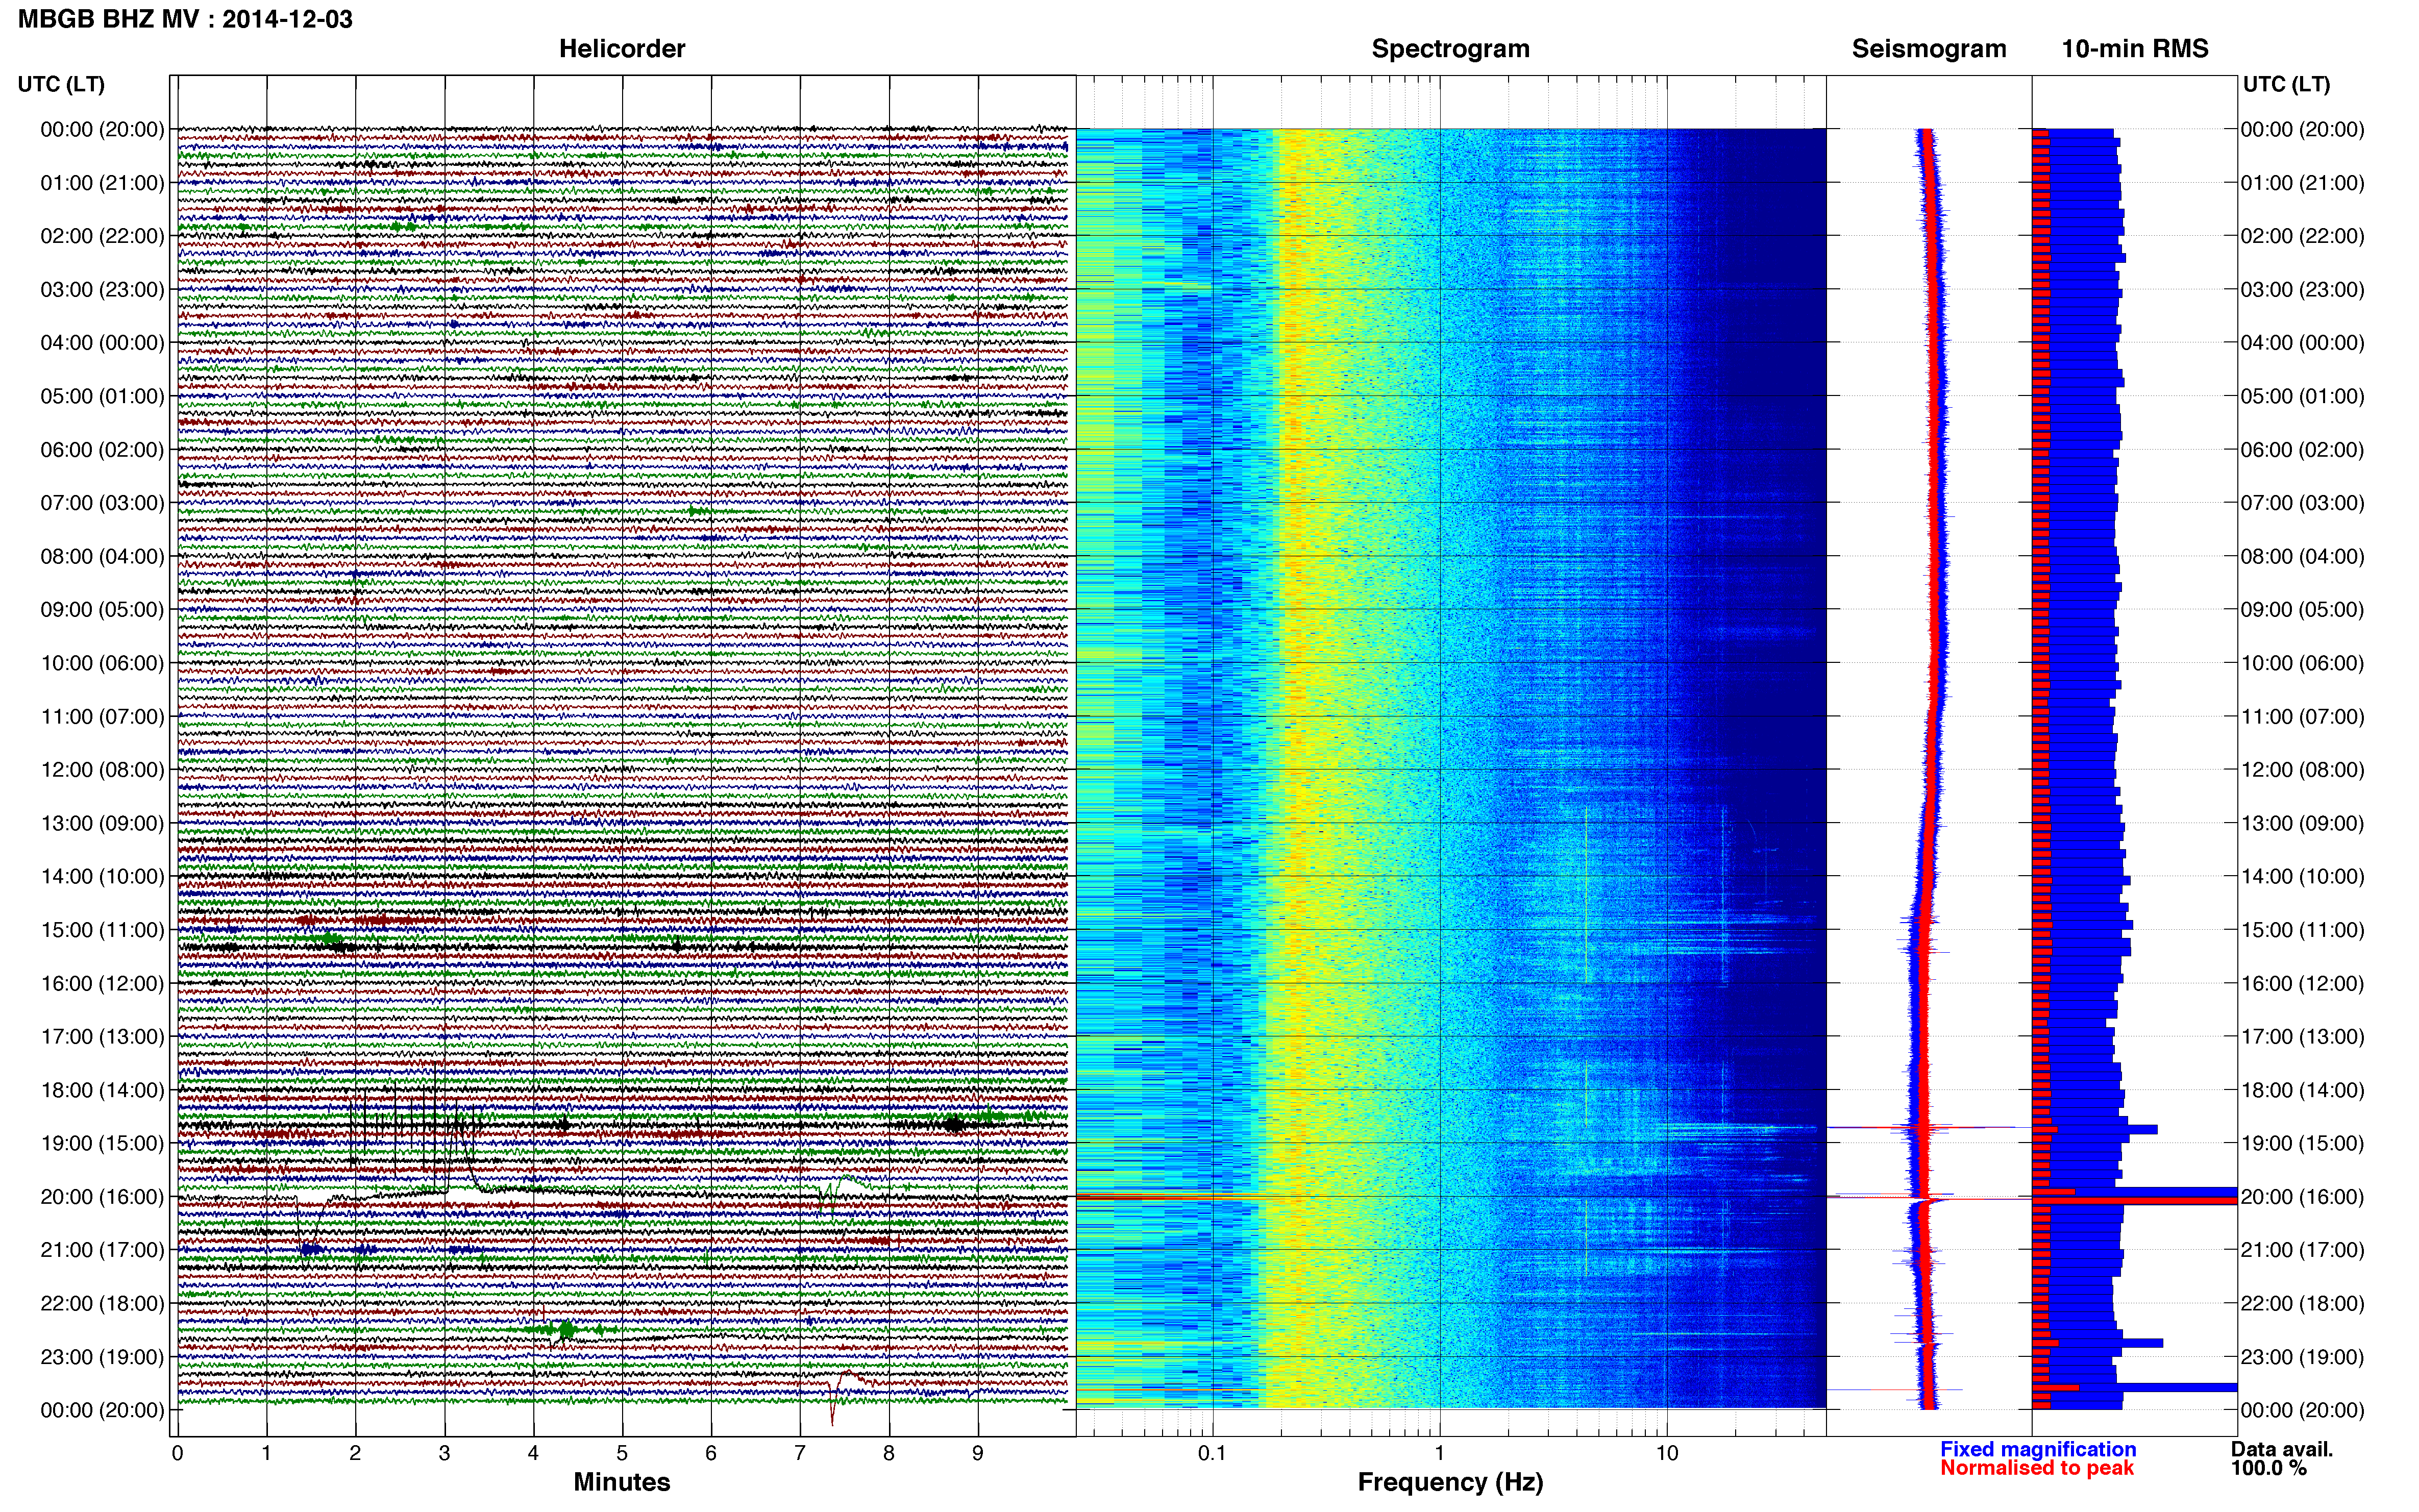Screen dimensions: 2419x1512
Task: Click the 'Data avail.' label
Action: tap(2282, 1449)
